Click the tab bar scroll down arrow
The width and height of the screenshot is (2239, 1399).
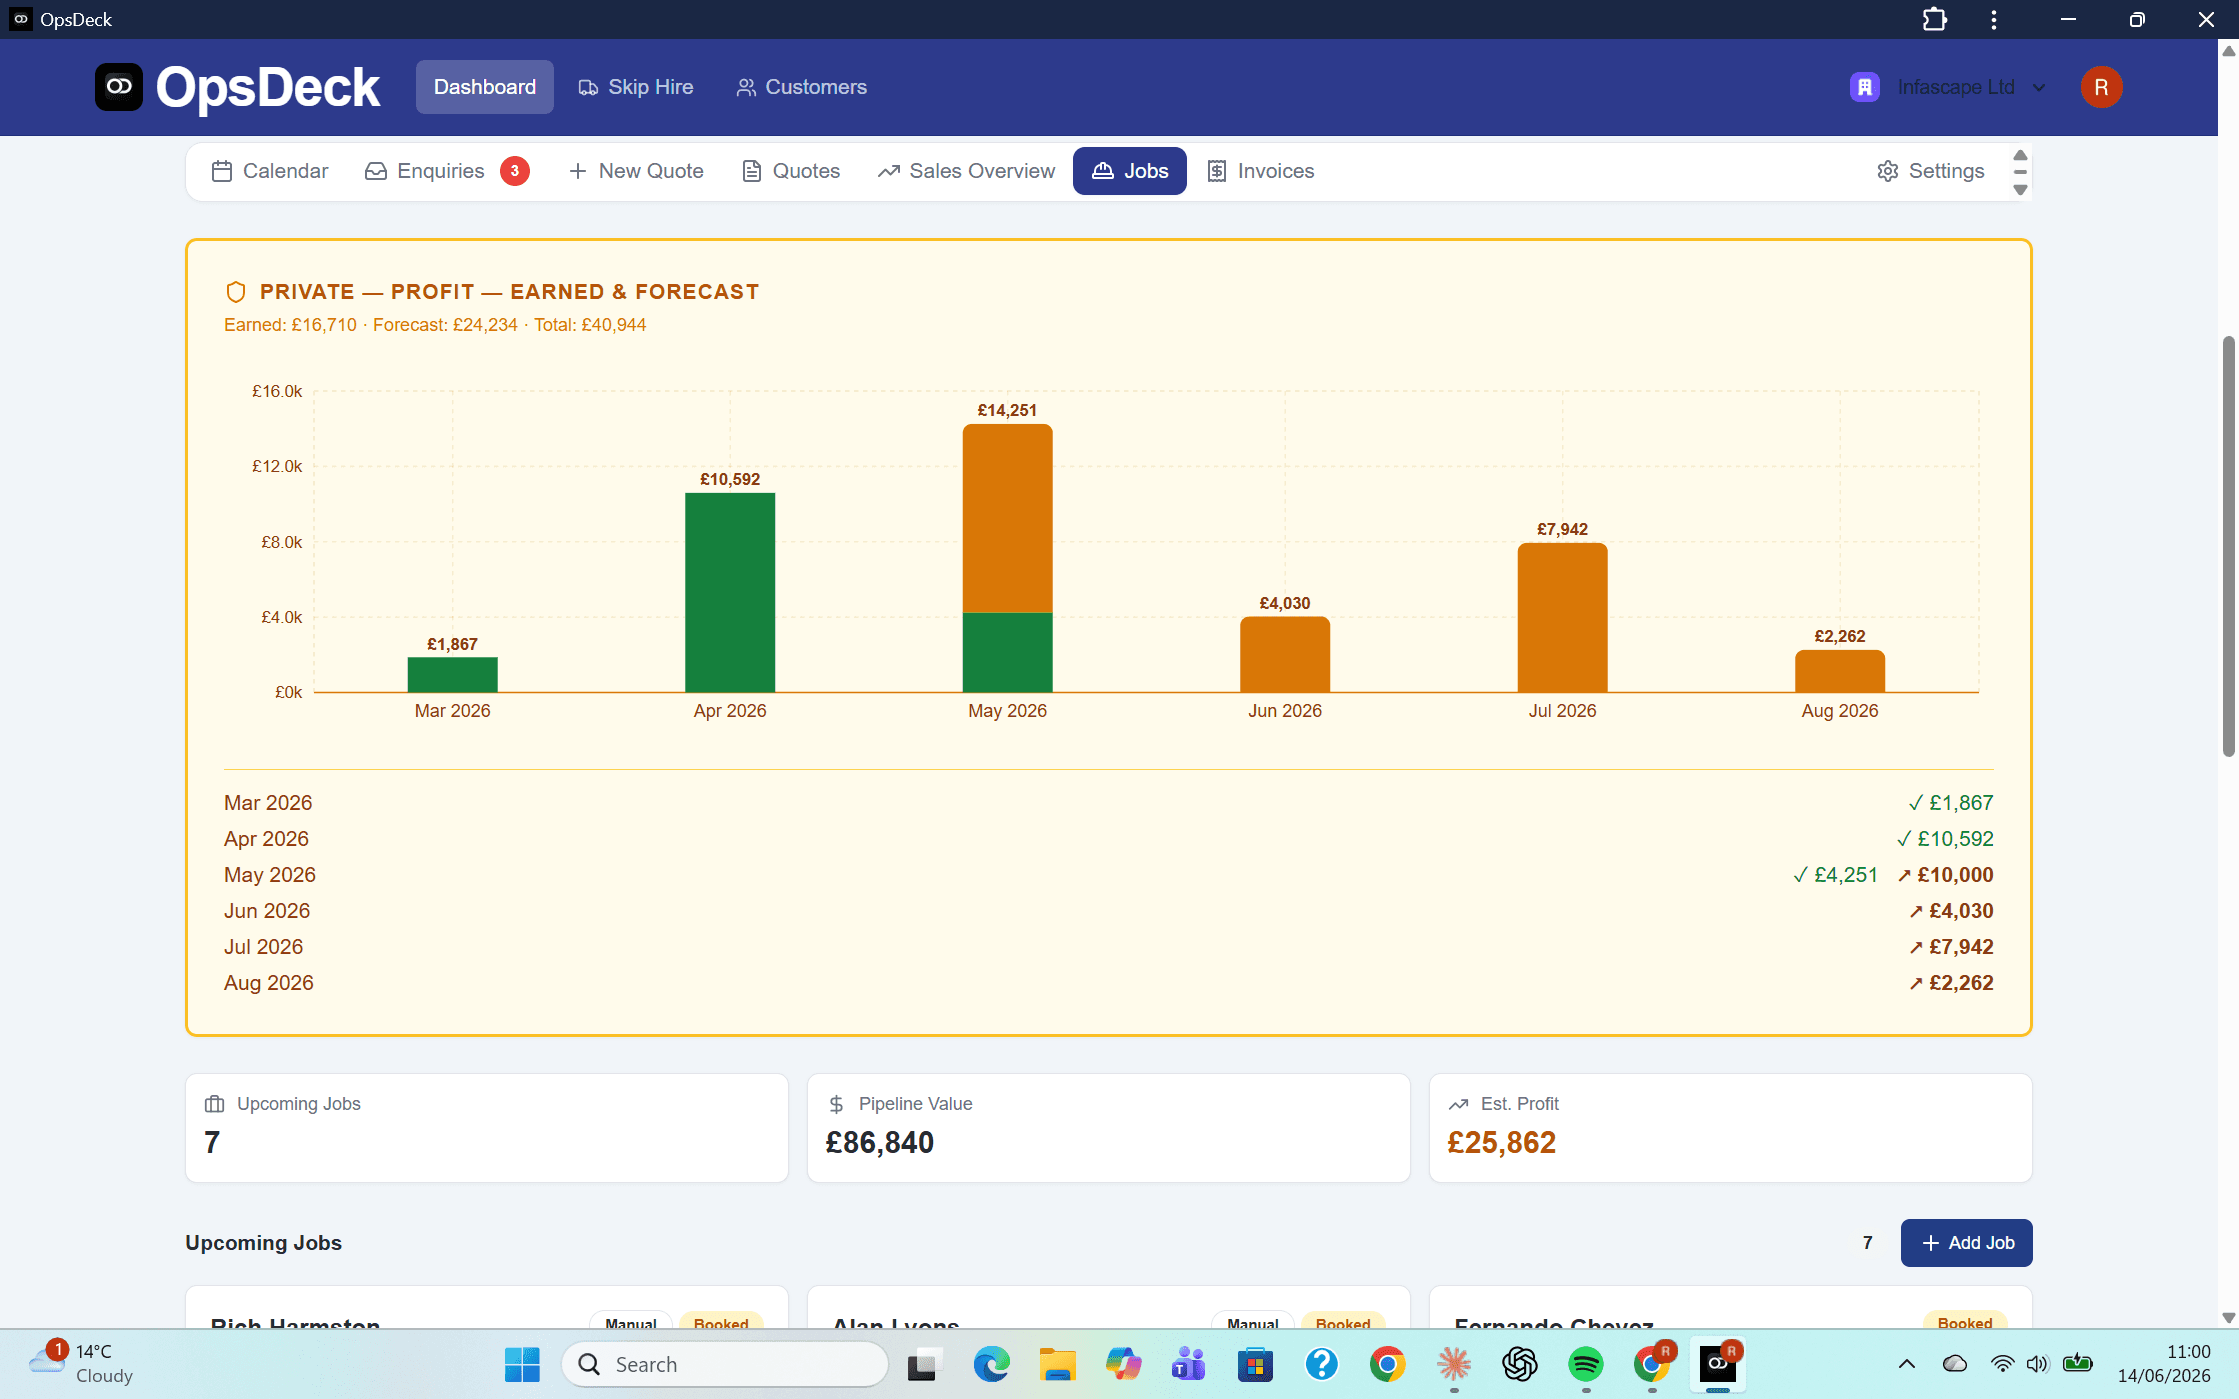click(x=2020, y=190)
